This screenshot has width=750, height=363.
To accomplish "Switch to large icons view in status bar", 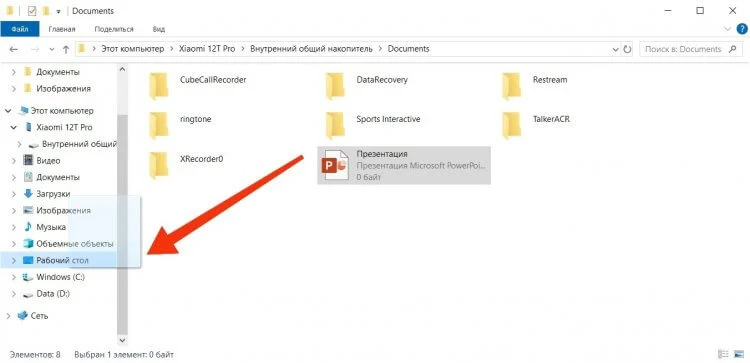I will pyautogui.click(x=738, y=354).
